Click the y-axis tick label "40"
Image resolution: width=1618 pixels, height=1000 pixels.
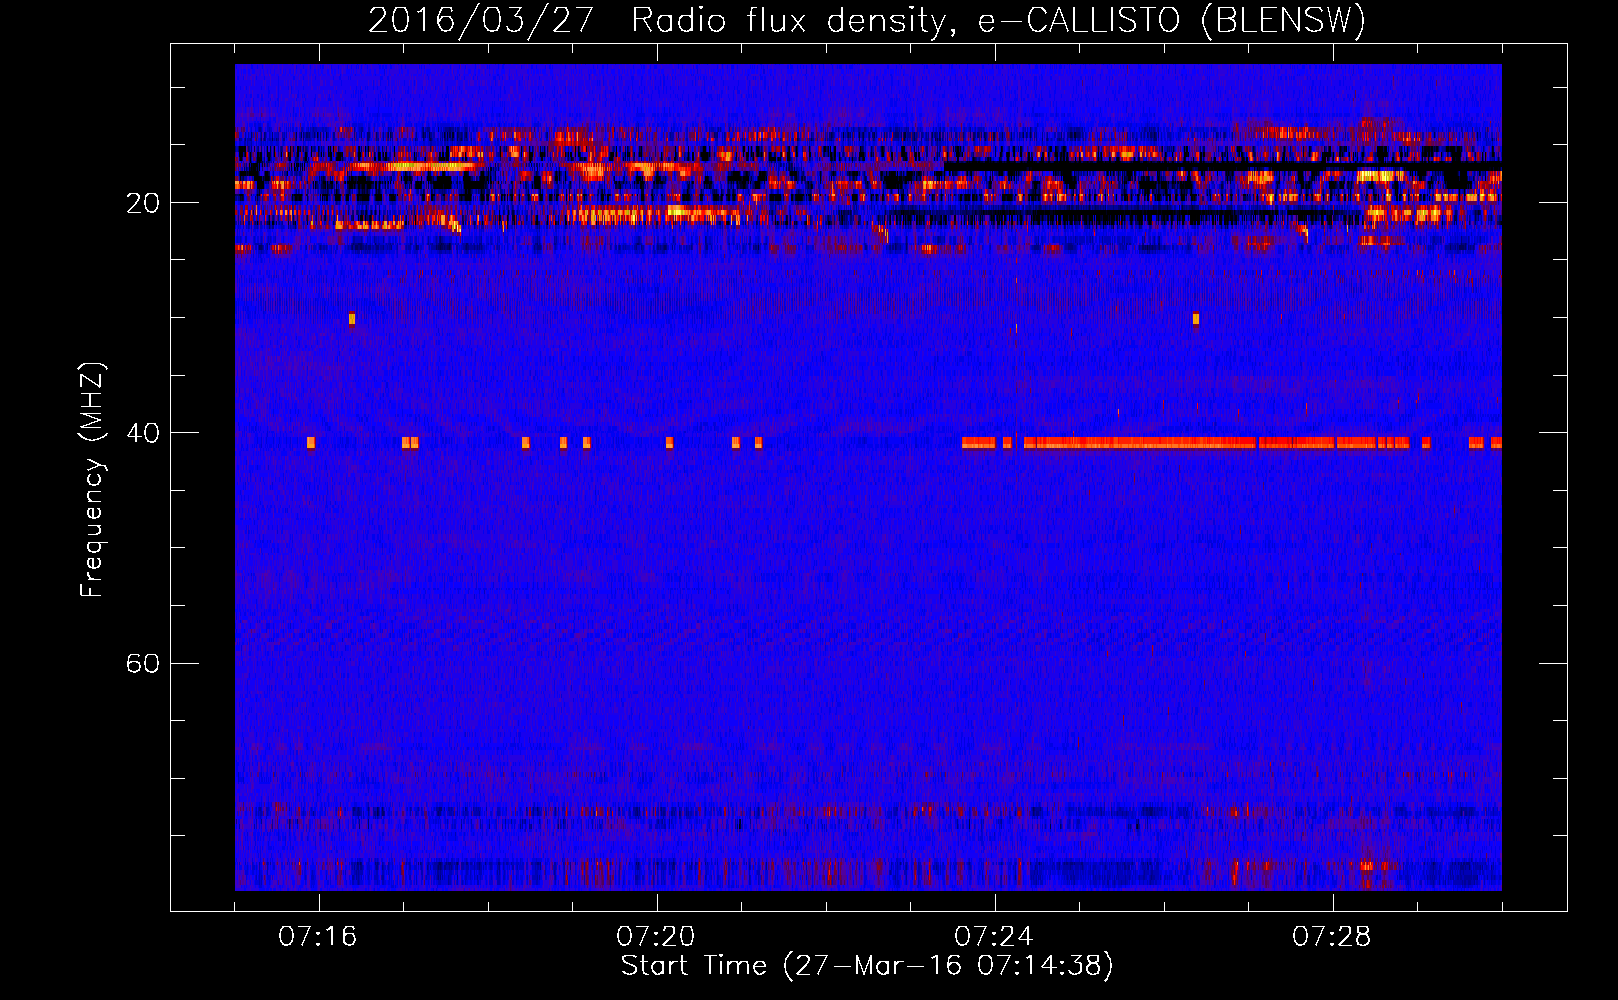coord(143,433)
